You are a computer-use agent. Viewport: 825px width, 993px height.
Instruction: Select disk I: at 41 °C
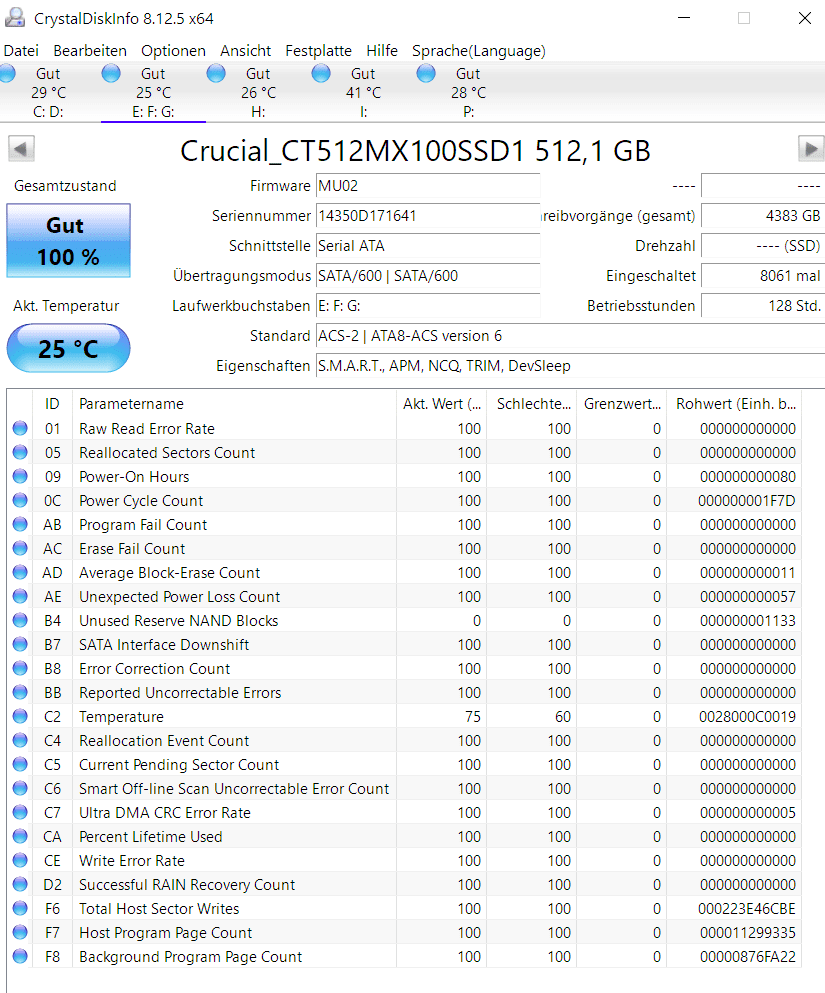pos(363,92)
